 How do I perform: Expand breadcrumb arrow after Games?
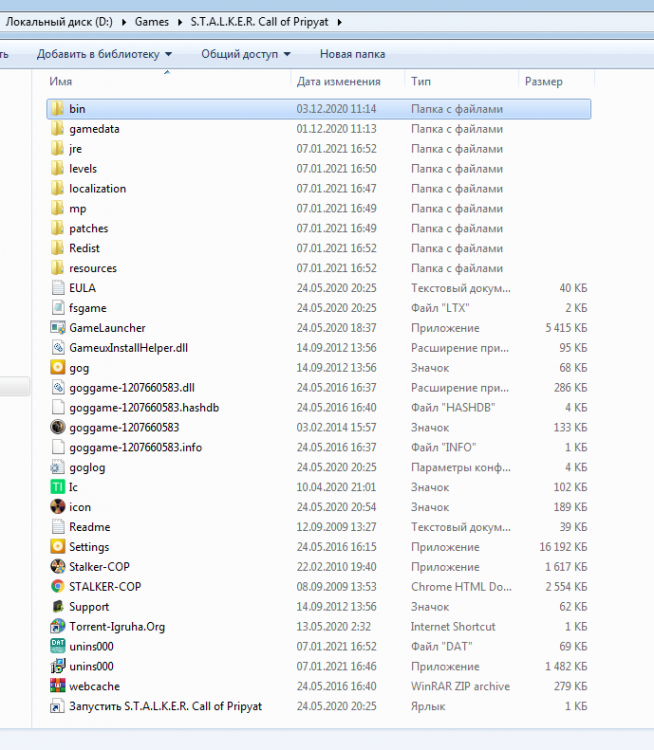pyautogui.click(x=180, y=22)
